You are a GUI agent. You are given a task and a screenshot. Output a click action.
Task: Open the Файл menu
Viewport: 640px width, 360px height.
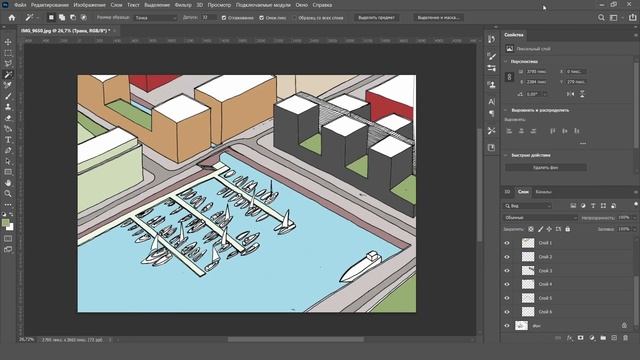[20, 5]
